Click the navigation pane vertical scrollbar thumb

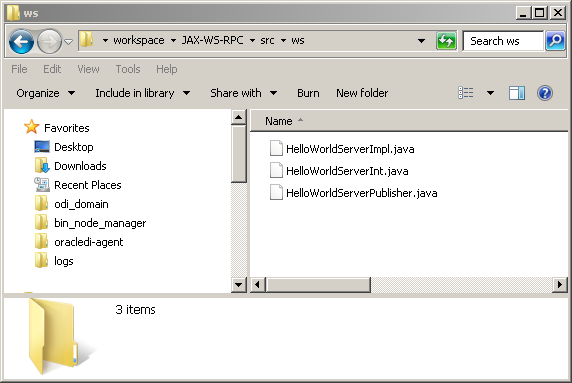tap(239, 154)
